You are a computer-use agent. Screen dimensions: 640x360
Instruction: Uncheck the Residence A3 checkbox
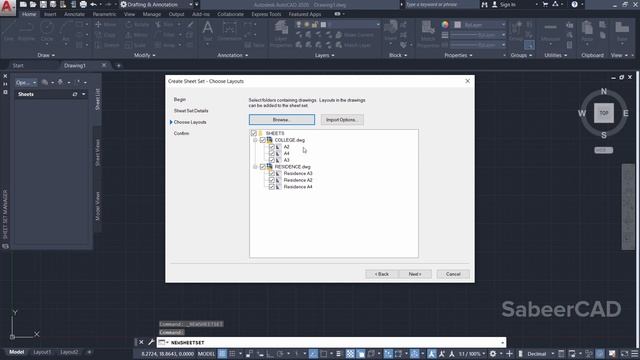[x=271, y=173]
